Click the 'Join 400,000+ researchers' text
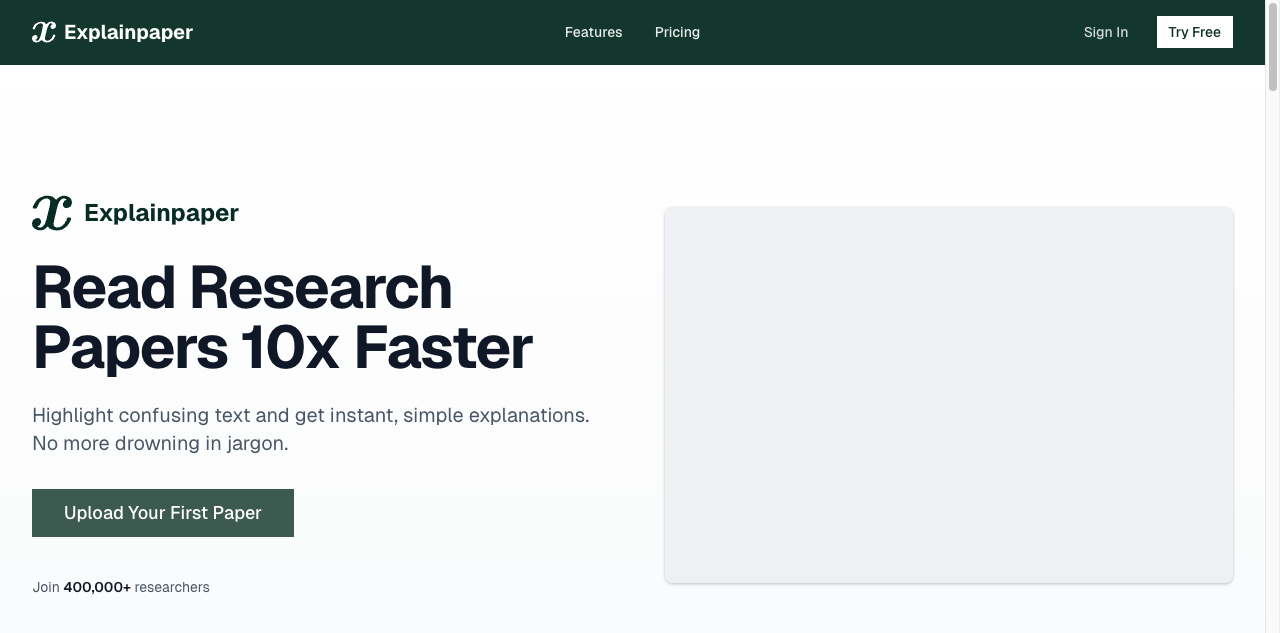This screenshot has height=633, width=1280. coord(121,587)
